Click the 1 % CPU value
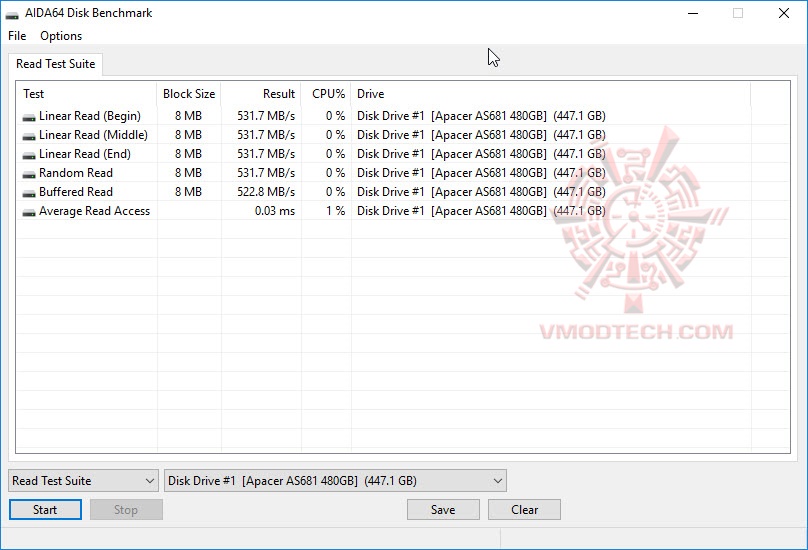 (335, 211)
